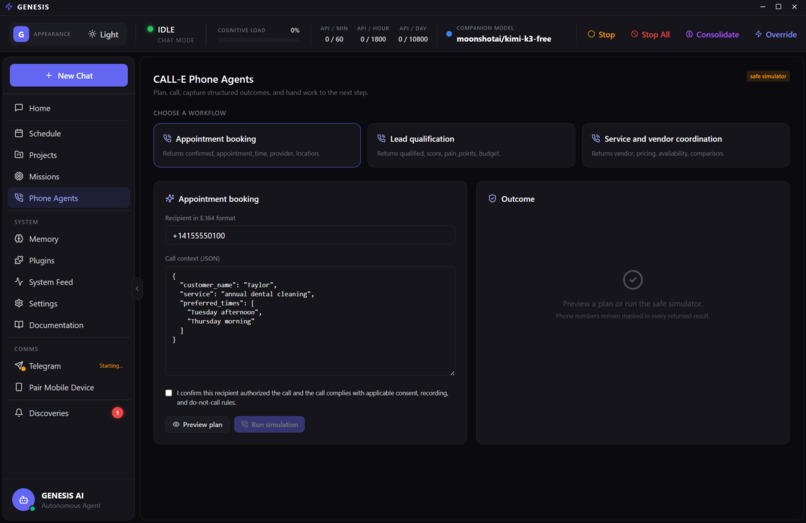Click the Outcome shield icon
Viewport: 806px width, 523px height.
(x=492, y=199)
